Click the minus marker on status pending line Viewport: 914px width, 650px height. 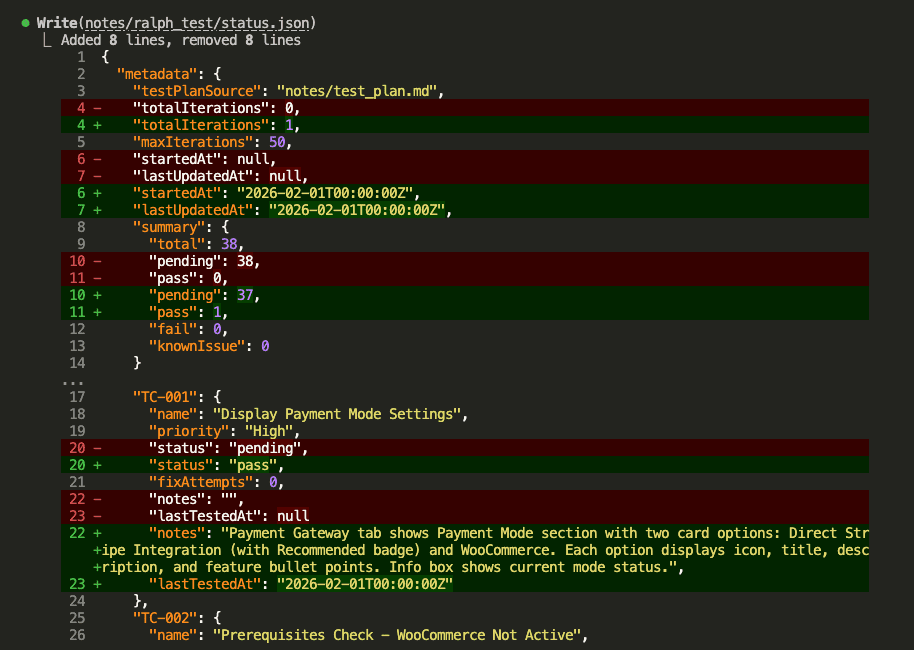coord(97,447)
